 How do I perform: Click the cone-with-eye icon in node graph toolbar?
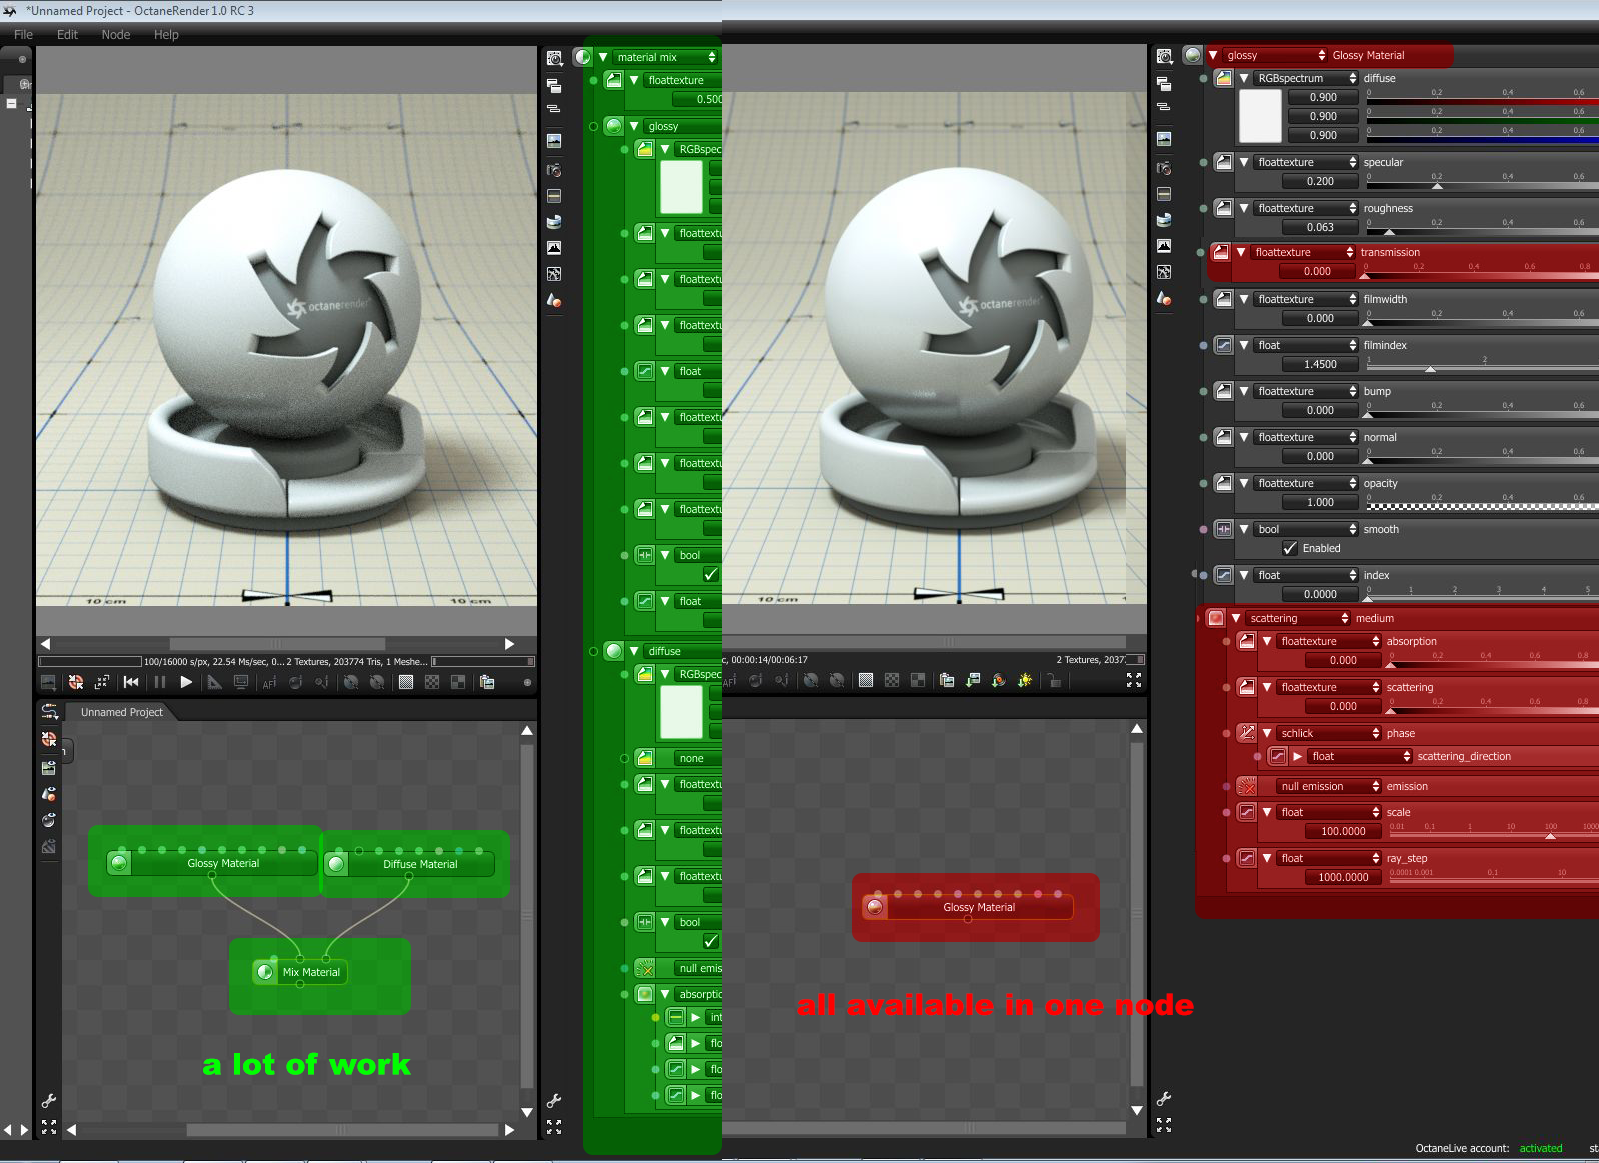pos(49,794)
